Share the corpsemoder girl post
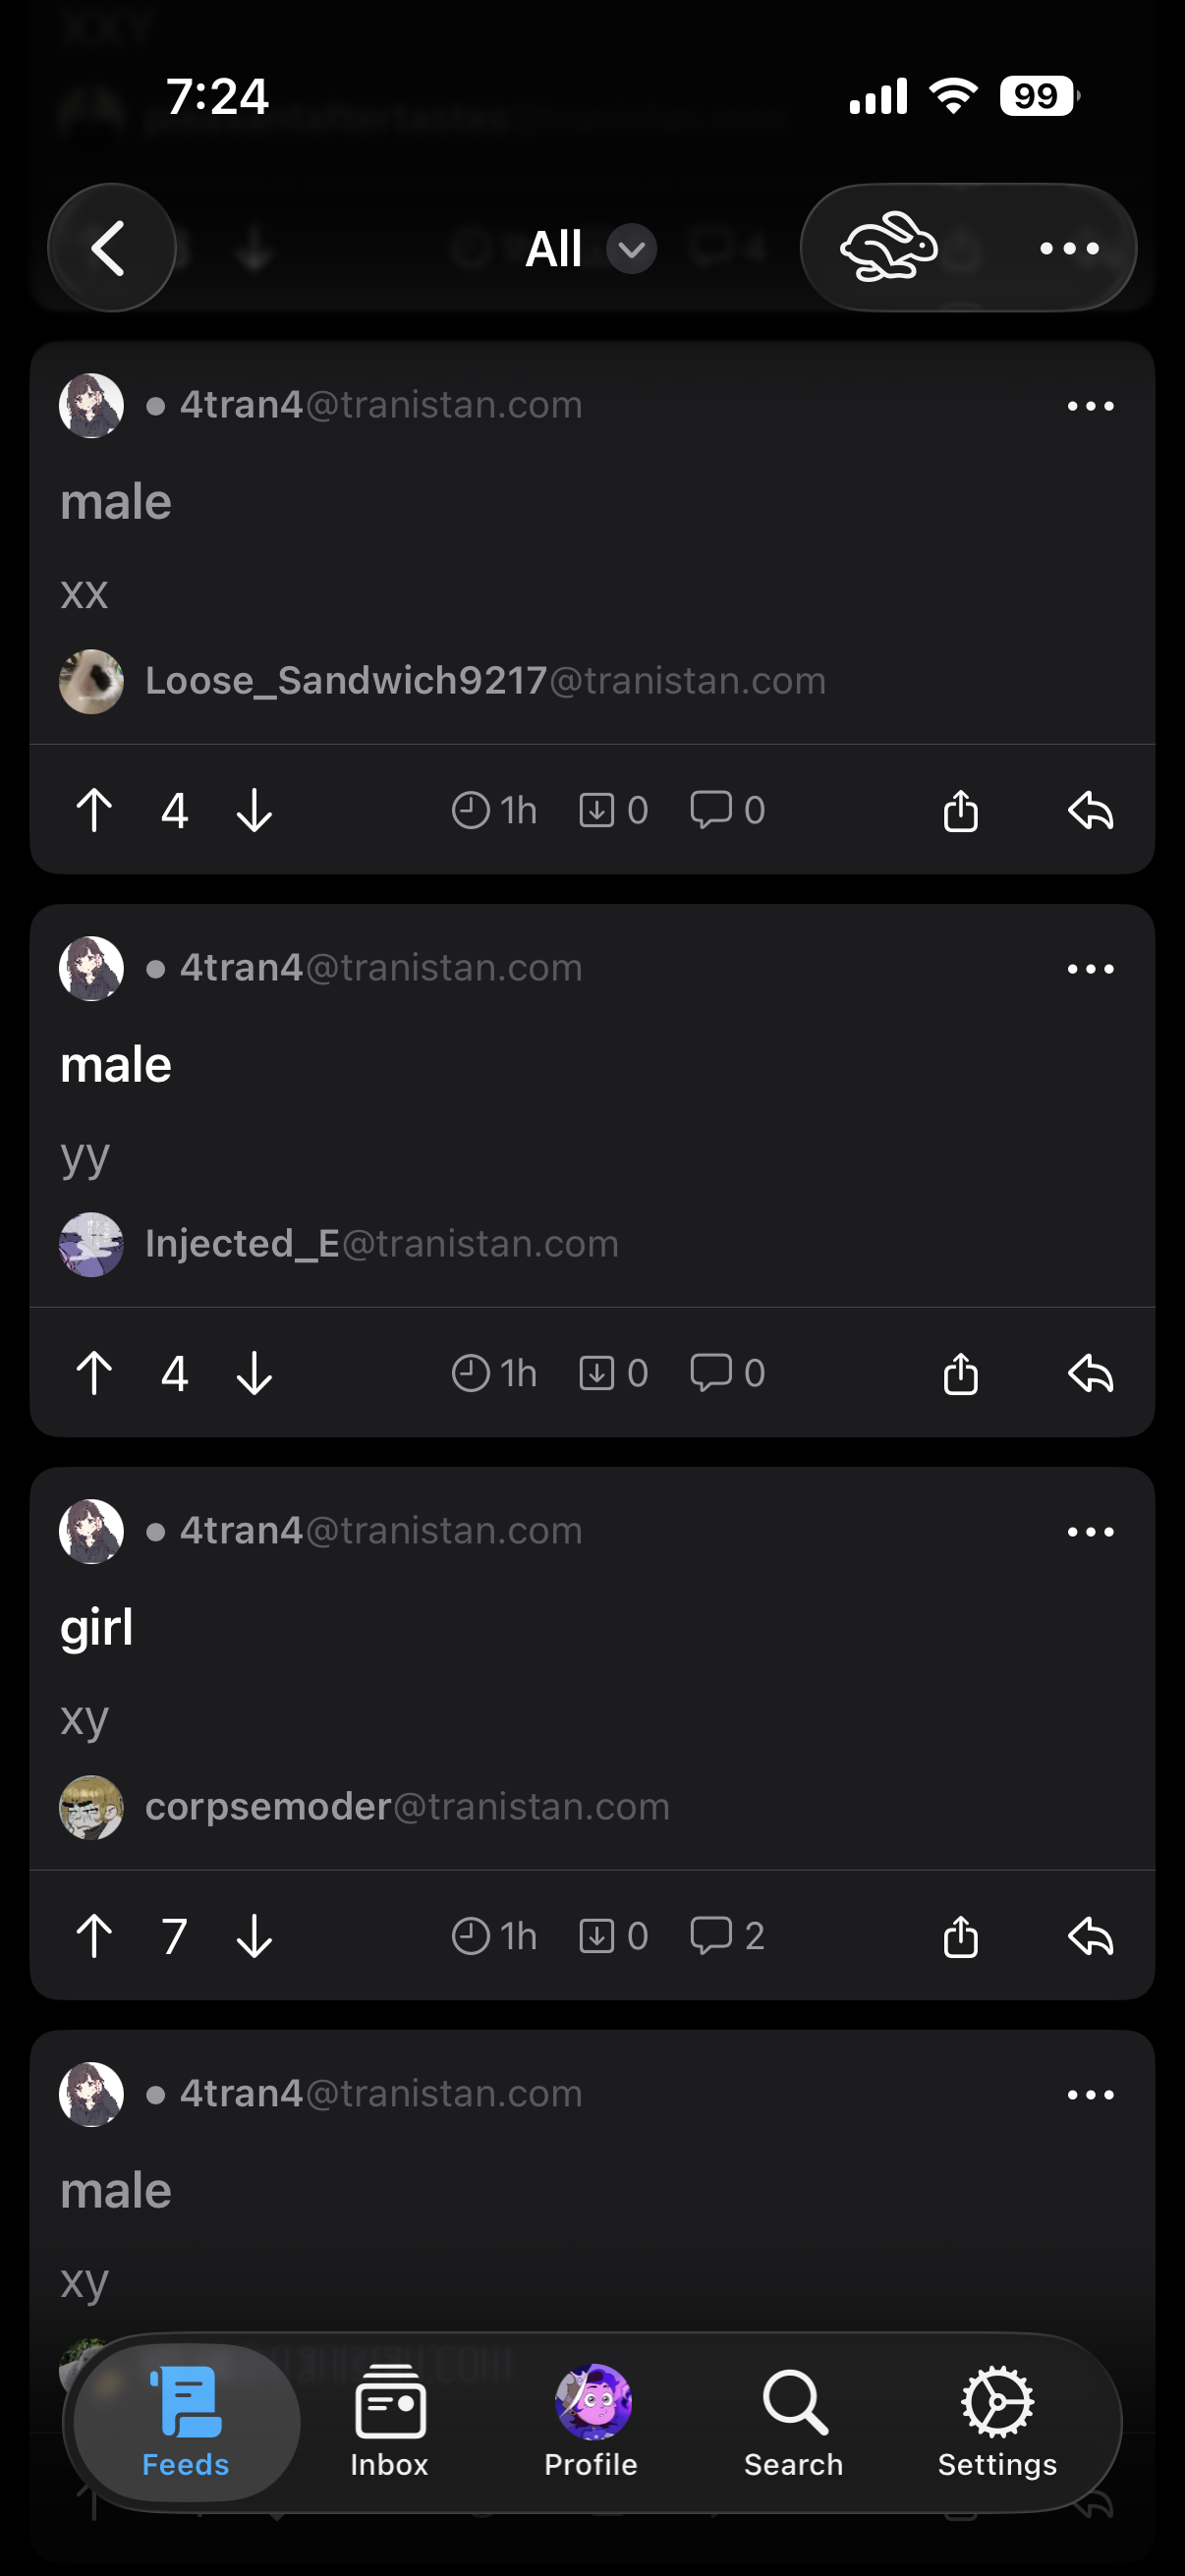This screenshot has width=1185, height=2576. (x=960, y=1936)
